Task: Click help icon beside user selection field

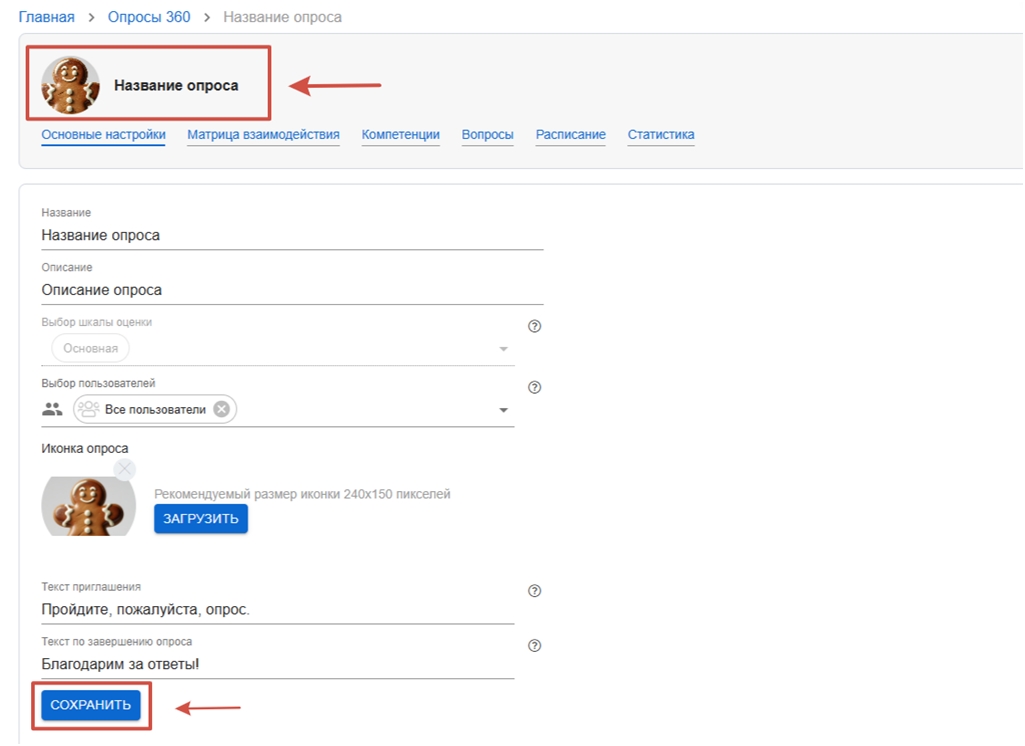Action: [x=534, y=388]
